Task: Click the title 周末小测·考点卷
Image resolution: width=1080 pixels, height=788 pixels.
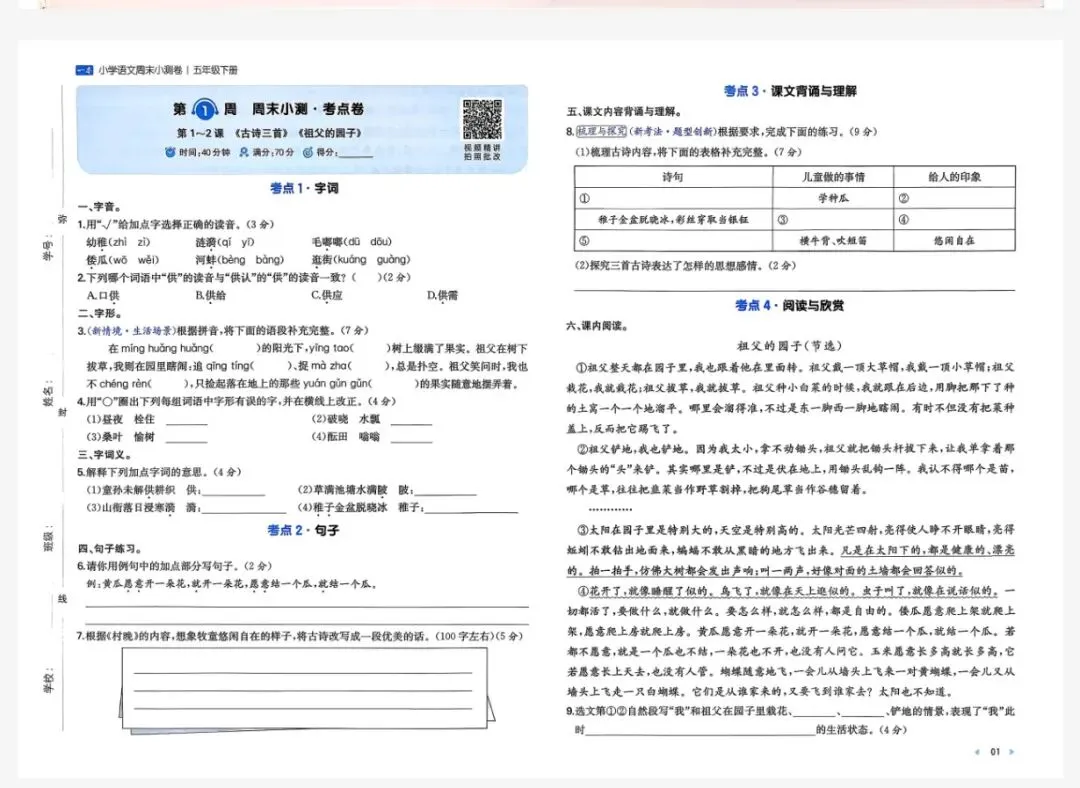Action: coord(307,109)
